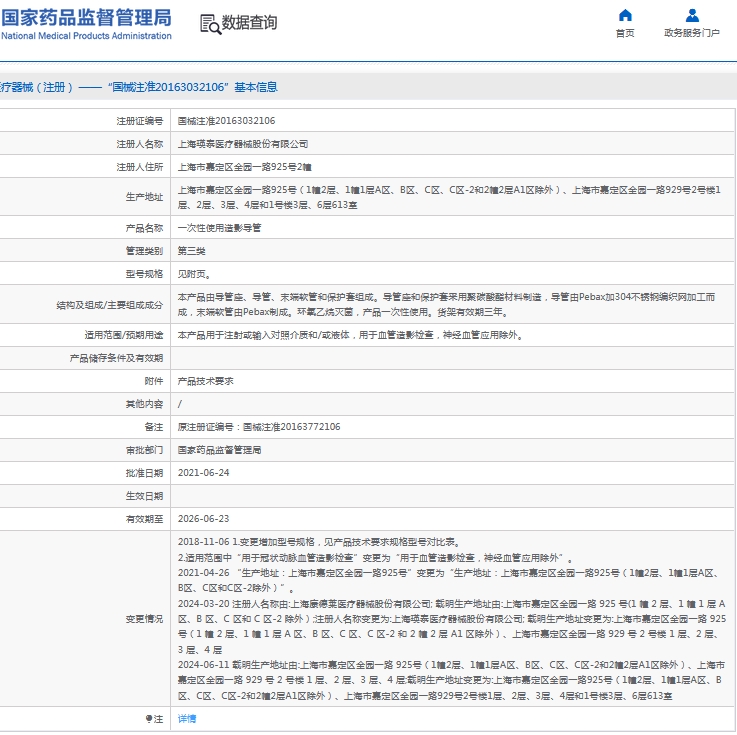Viewport: 737px width, 735px height.
Task: Click the slash value in 其他内容 row
Action: (180, 404)
